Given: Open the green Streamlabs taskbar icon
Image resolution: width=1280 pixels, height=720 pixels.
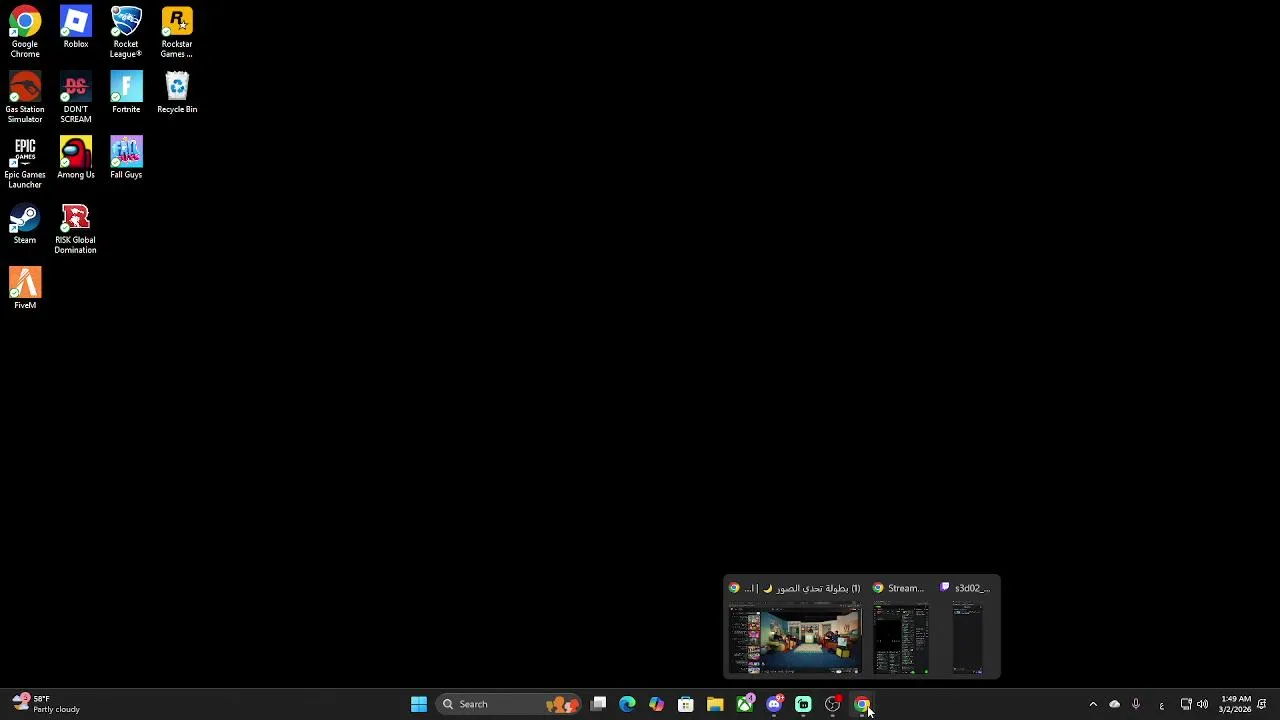Looking at the screenshot, I should 803,704.
